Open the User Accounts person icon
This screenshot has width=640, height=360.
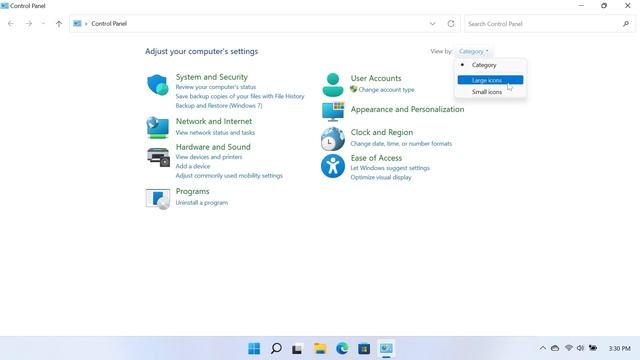coord(333,85)
